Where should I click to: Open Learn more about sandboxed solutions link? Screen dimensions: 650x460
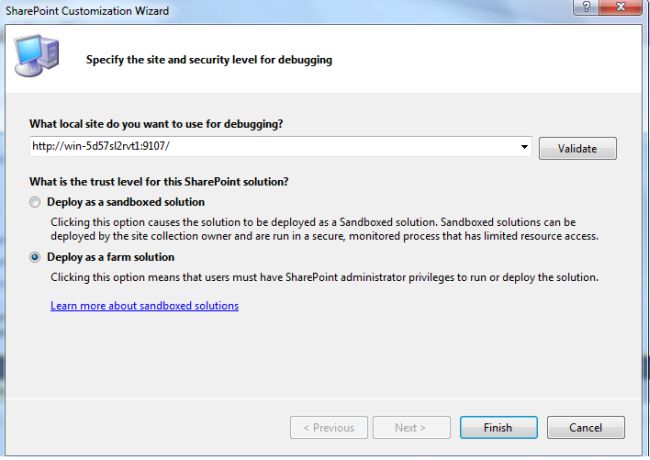(x=144, y=306)
